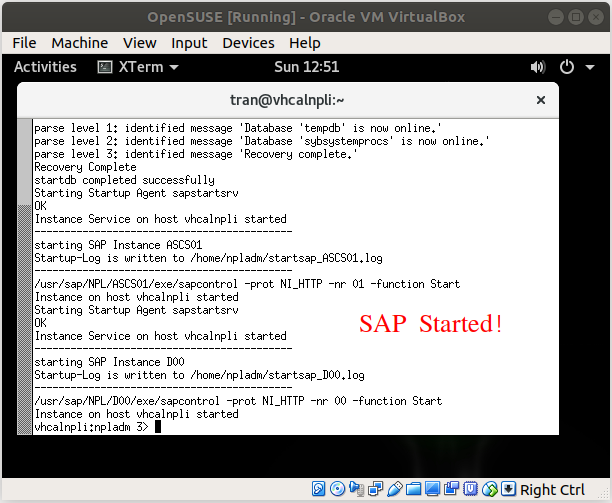Click the display status icon
This screenshot has width=612, height=503.
pyautogui.click(x=432, y=489)
